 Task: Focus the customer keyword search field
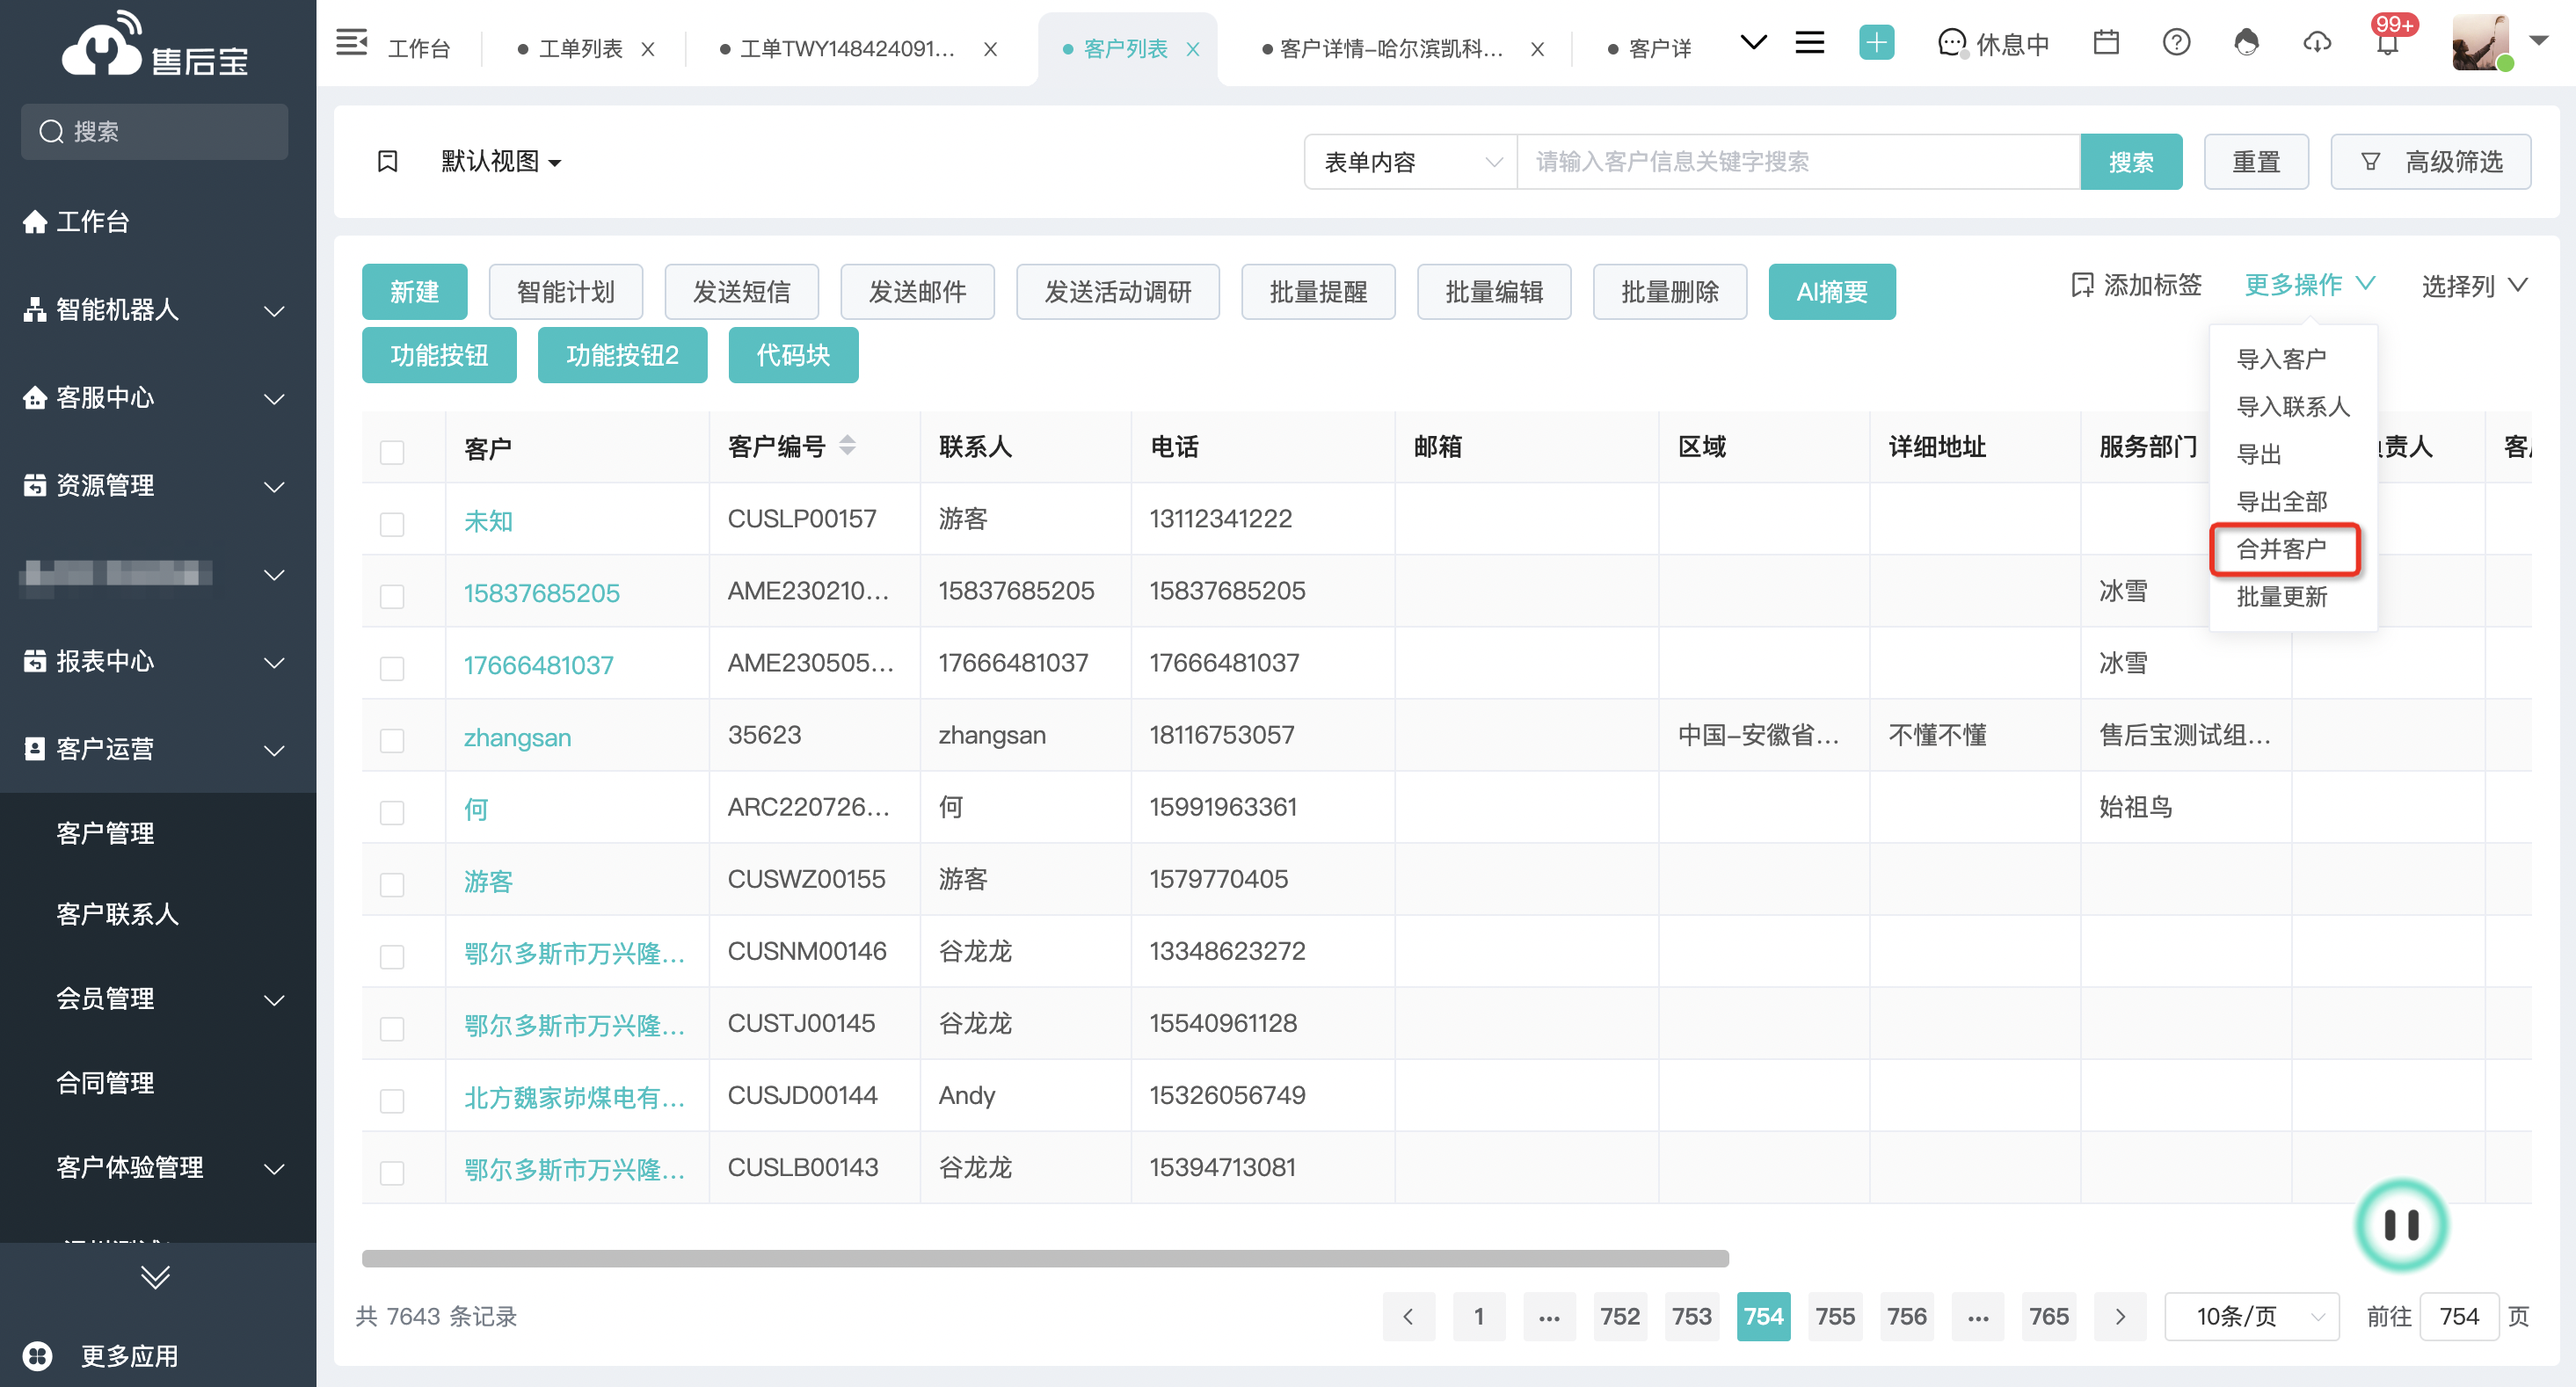point(1797,161)
